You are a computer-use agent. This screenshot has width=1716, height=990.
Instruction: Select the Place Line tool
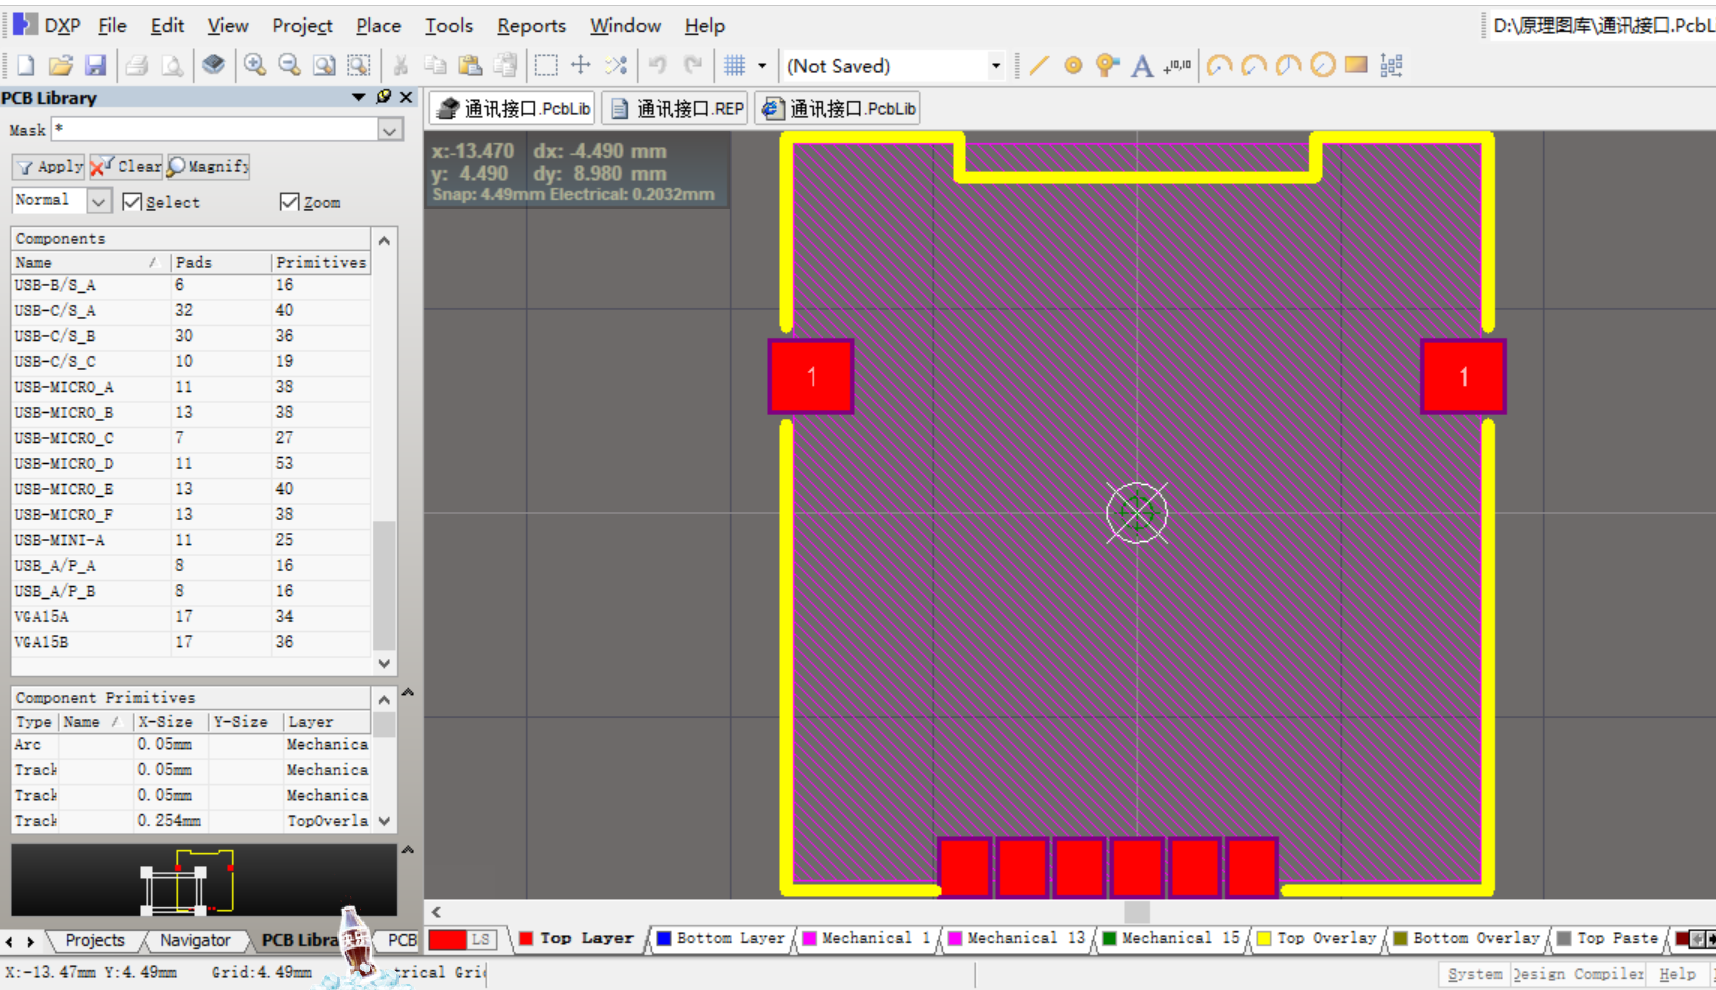[x=1039, y=66]
